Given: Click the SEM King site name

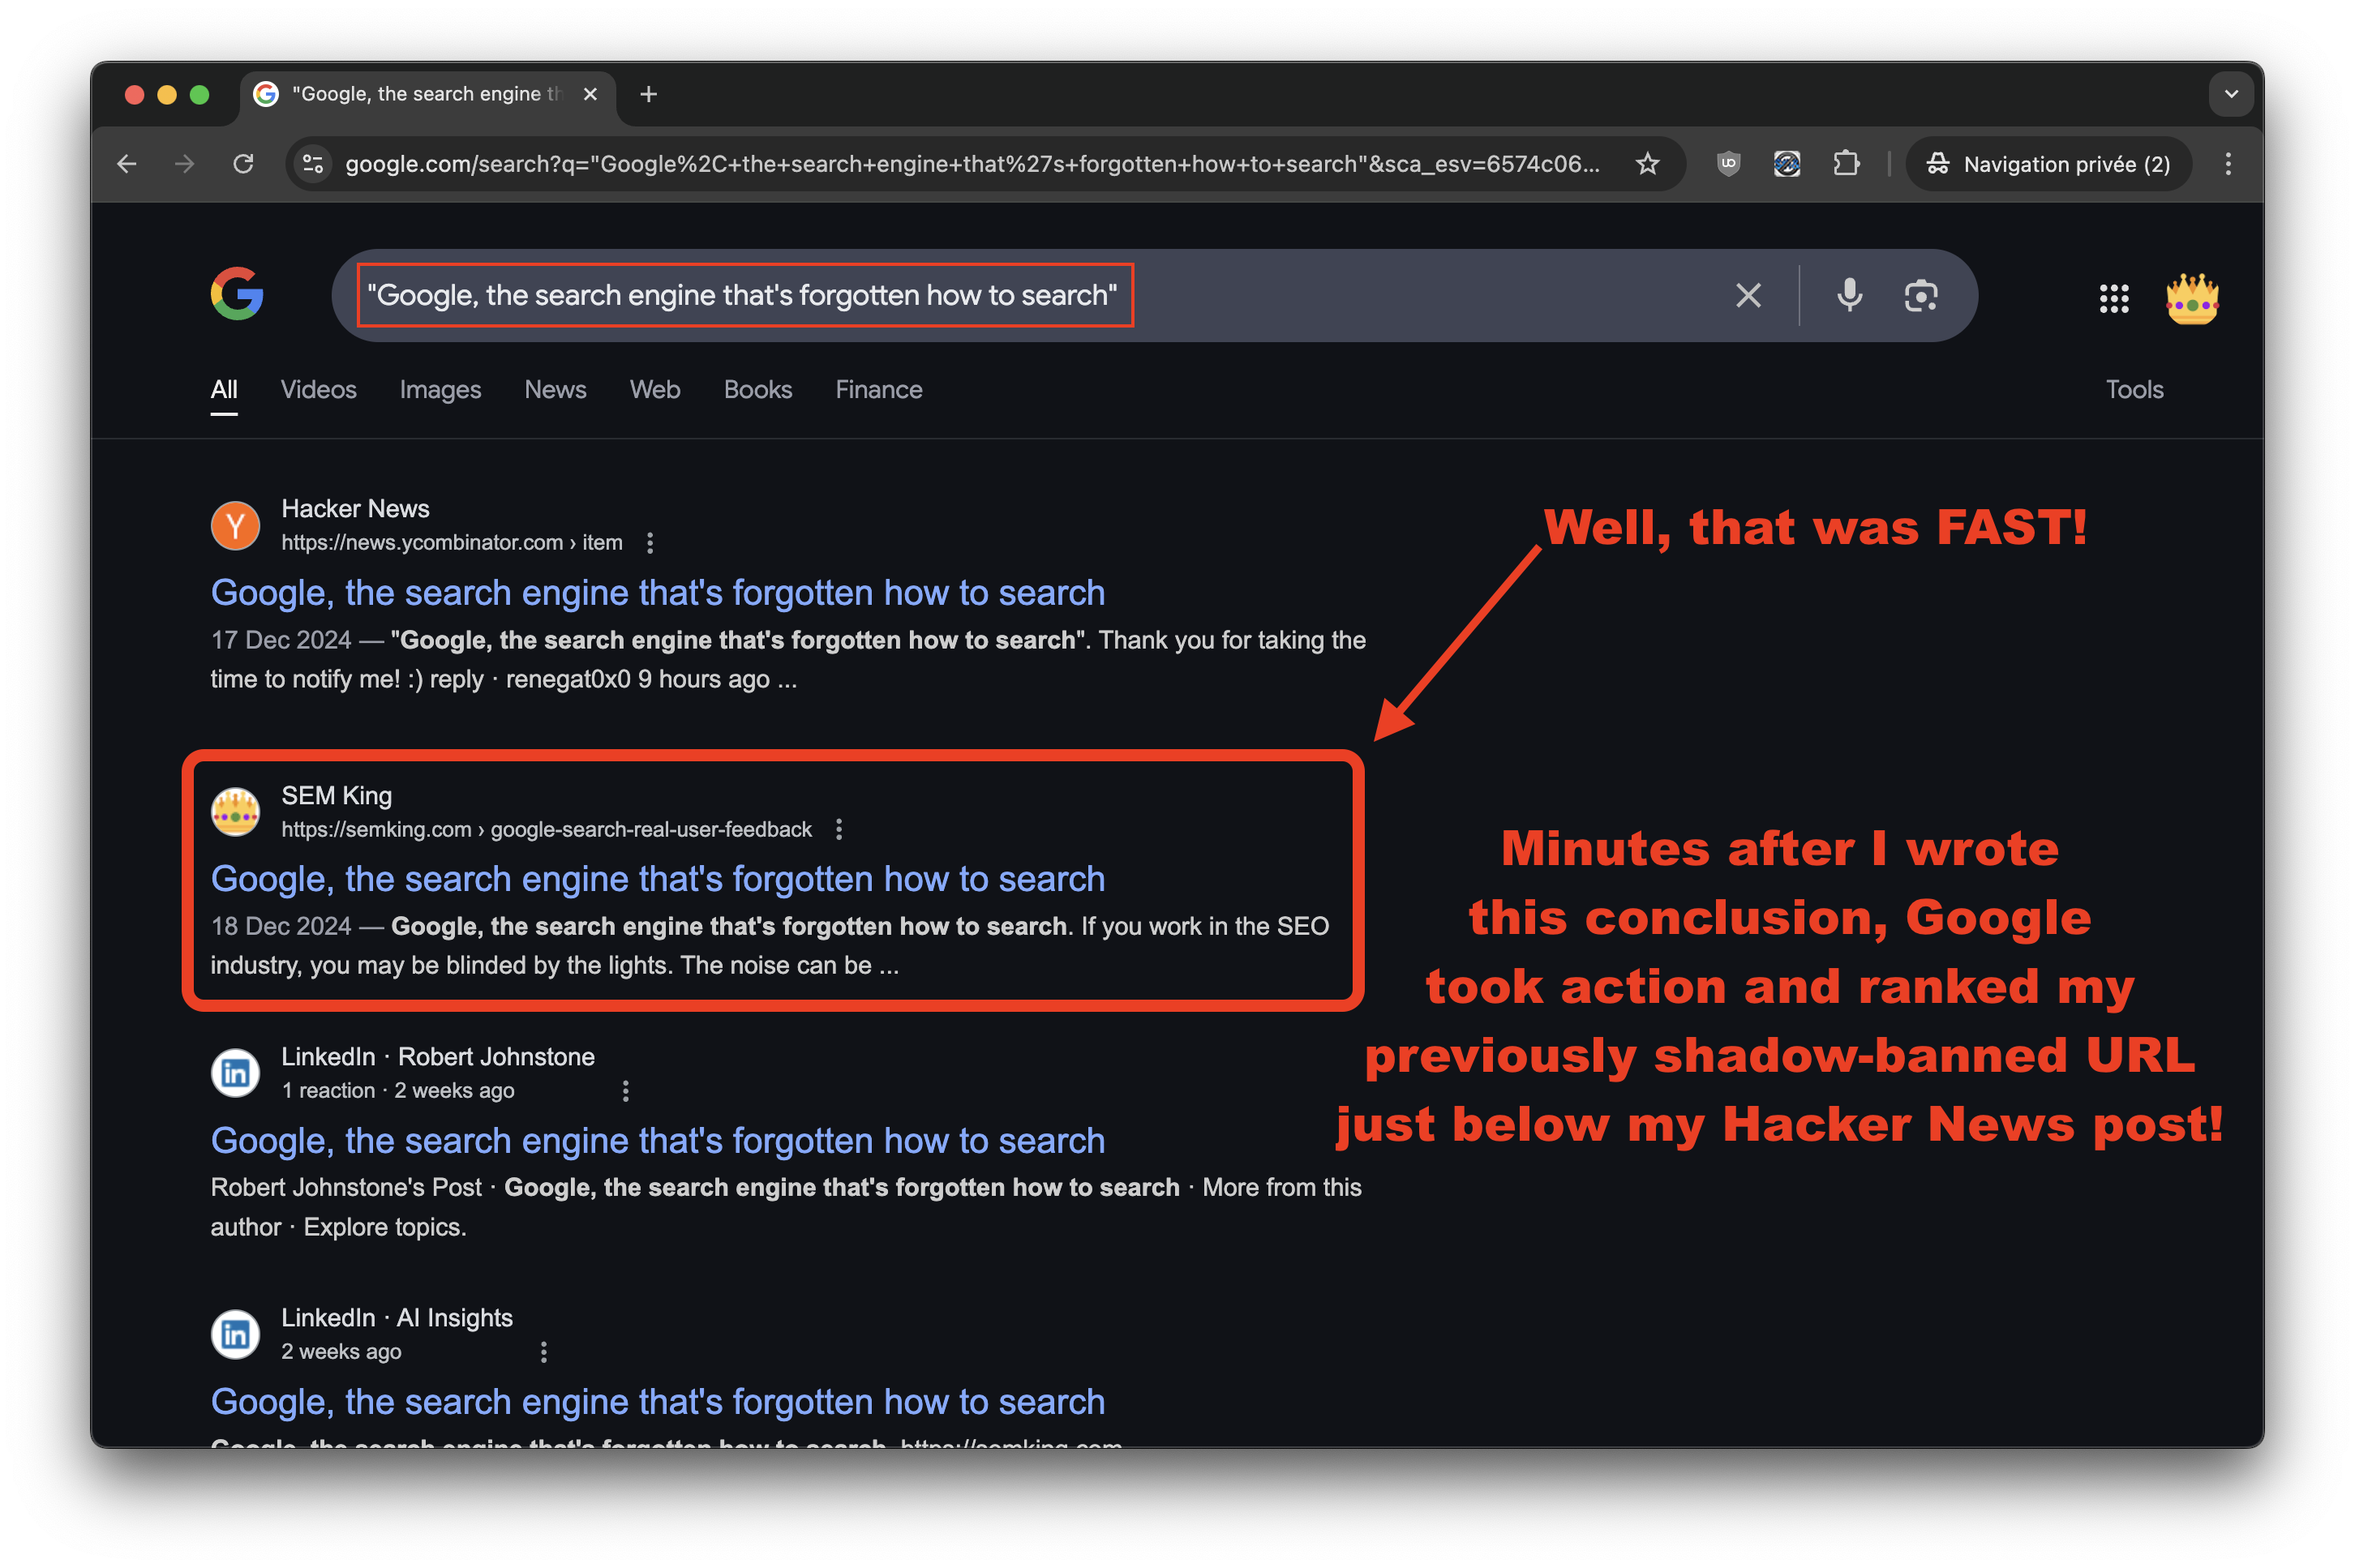Looking at the screenshot, I should click(x=336, y=796).
